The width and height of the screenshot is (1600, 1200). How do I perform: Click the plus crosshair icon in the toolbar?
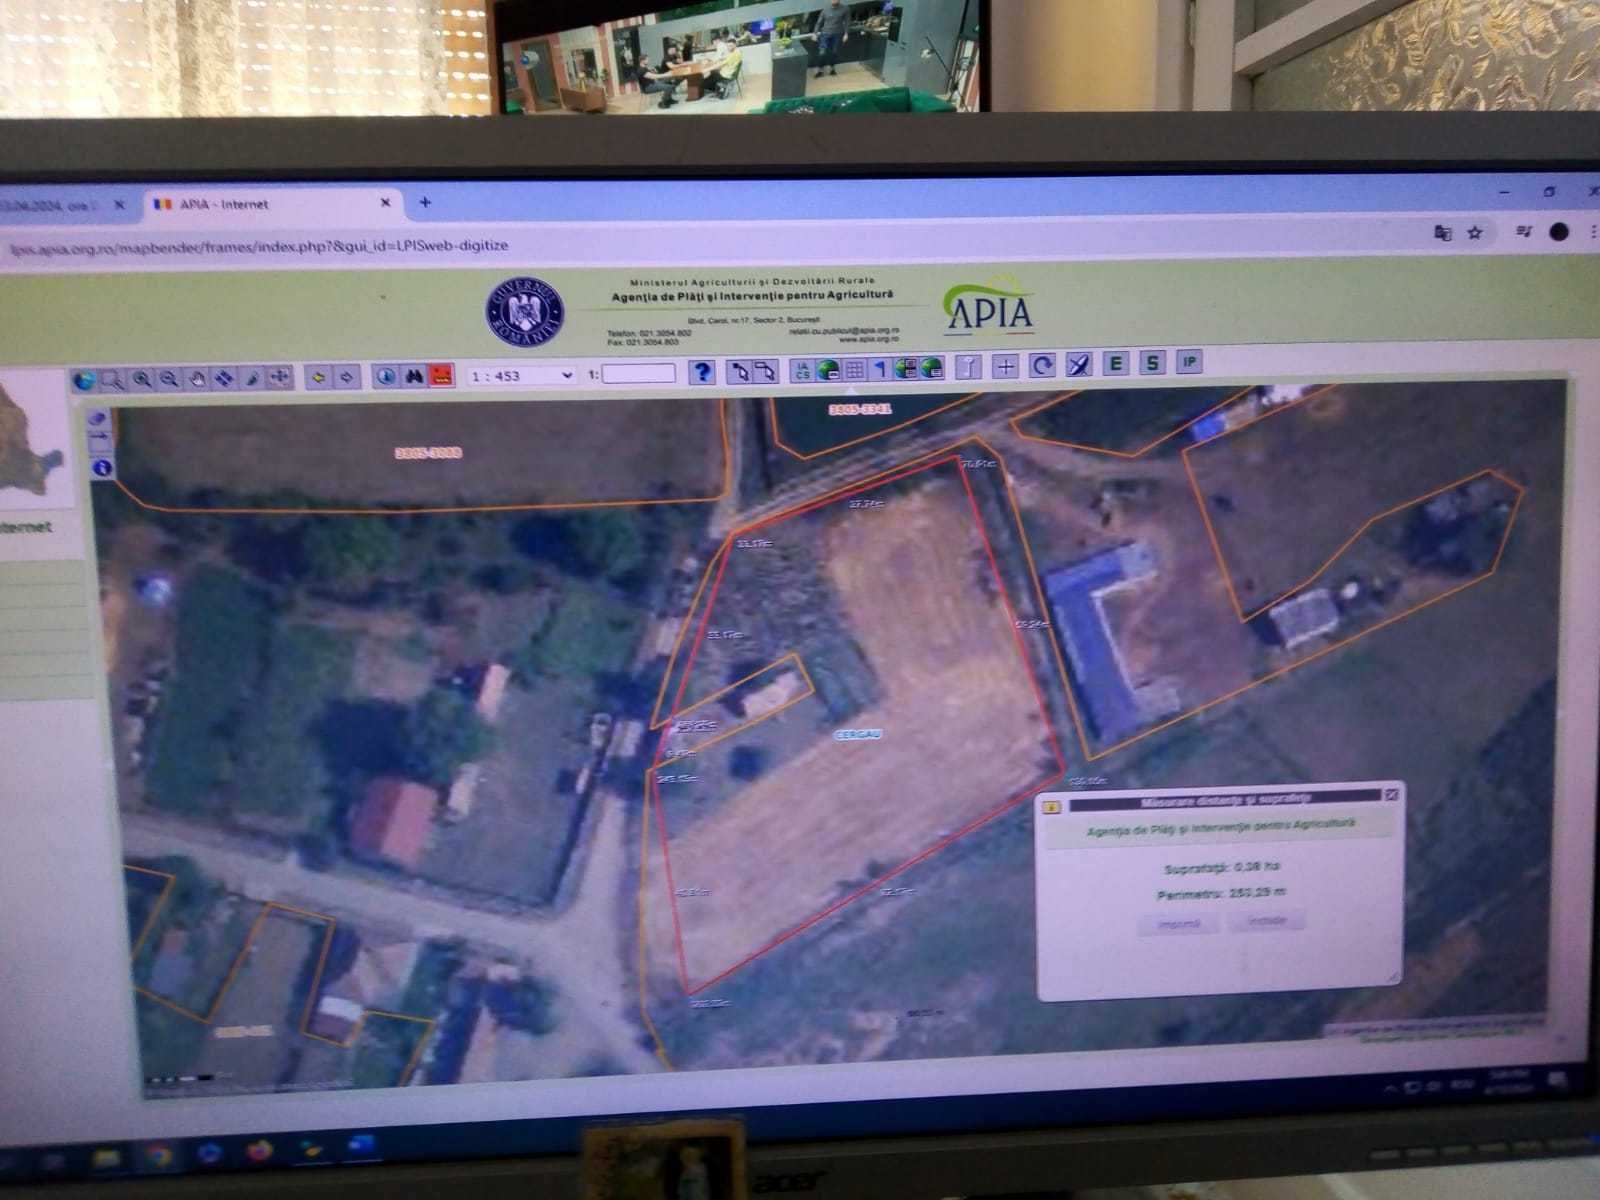(x=1006, y=366)
